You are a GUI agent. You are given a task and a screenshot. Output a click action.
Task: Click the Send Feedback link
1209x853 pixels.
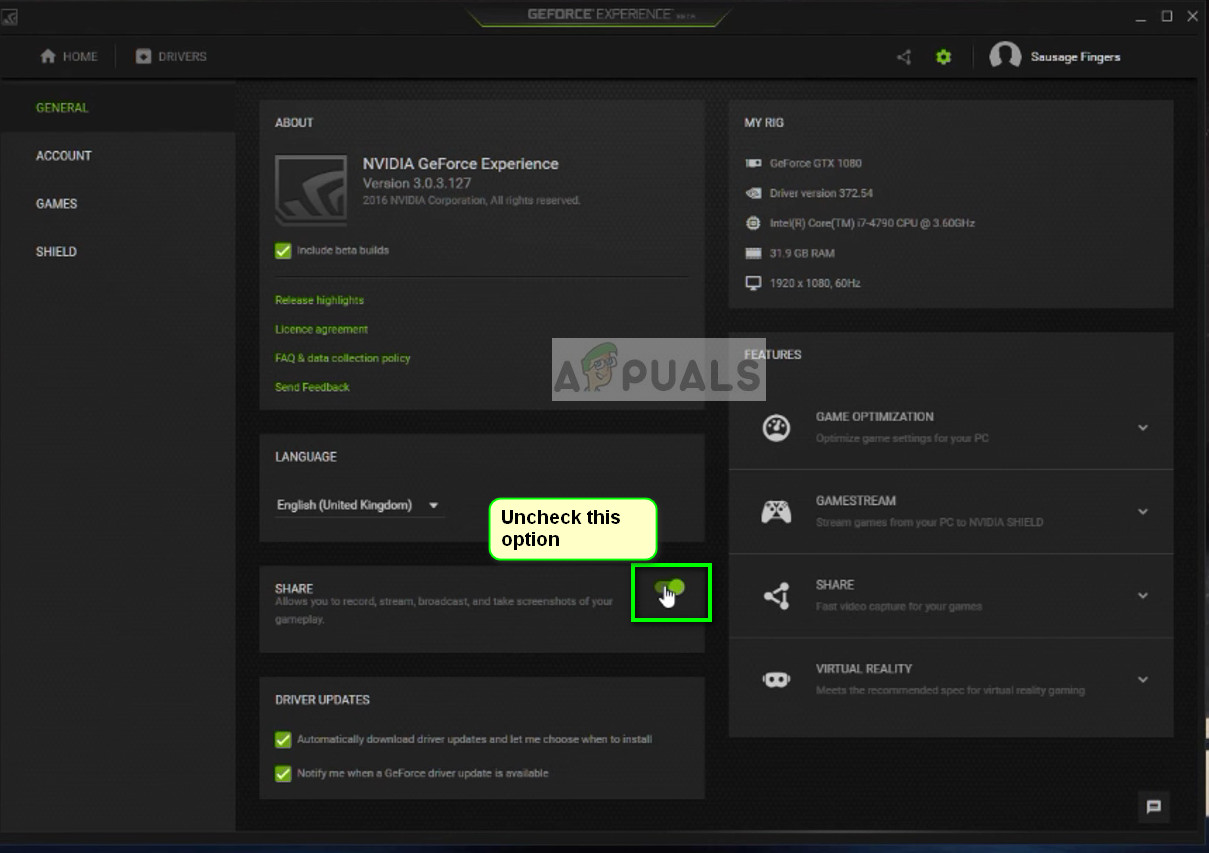pos(312,387)
